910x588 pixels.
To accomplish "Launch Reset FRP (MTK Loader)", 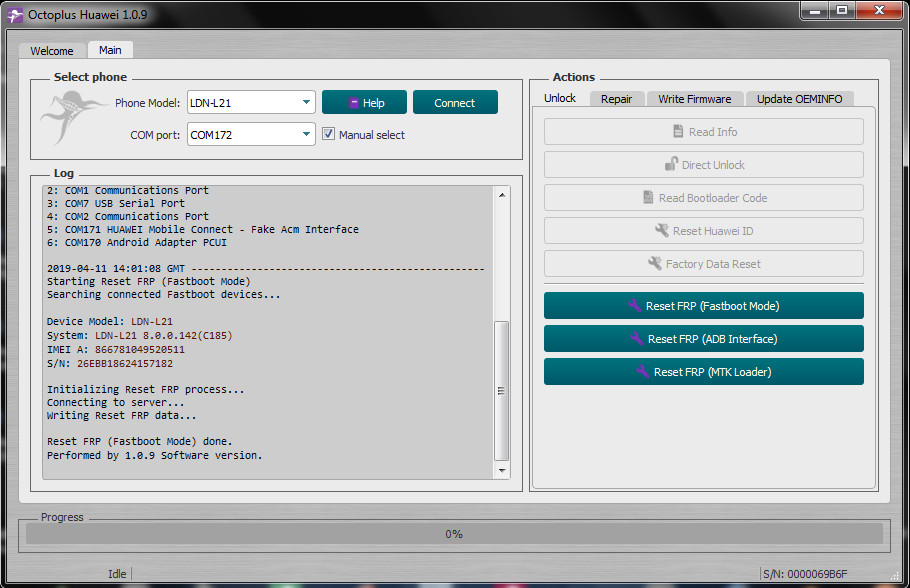I will (x=703, y=371).
